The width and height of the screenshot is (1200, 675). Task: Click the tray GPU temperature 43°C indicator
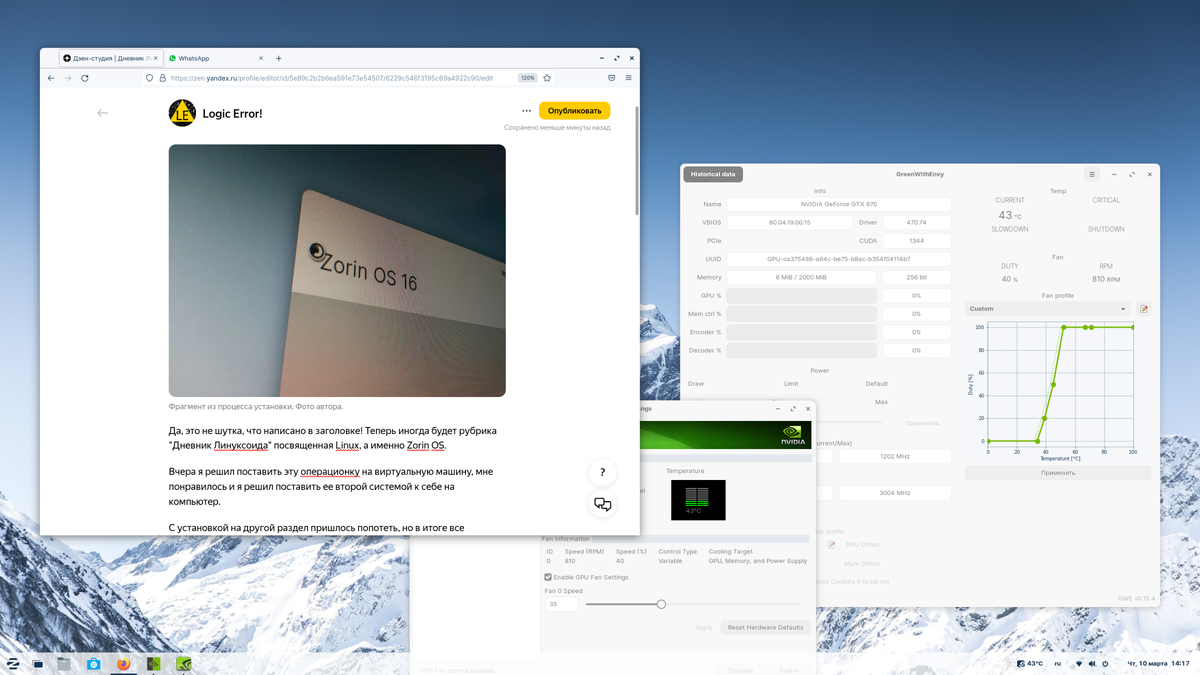pos(1030,663)
